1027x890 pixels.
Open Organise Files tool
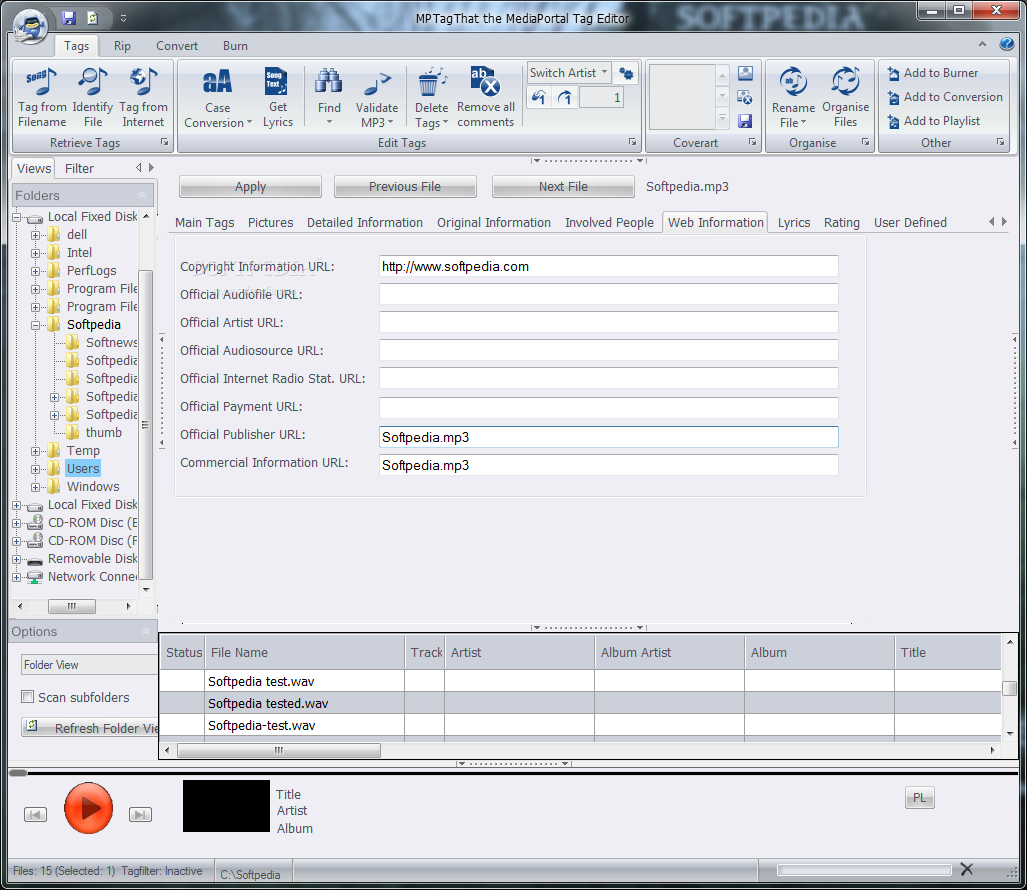tap(845, 97)
